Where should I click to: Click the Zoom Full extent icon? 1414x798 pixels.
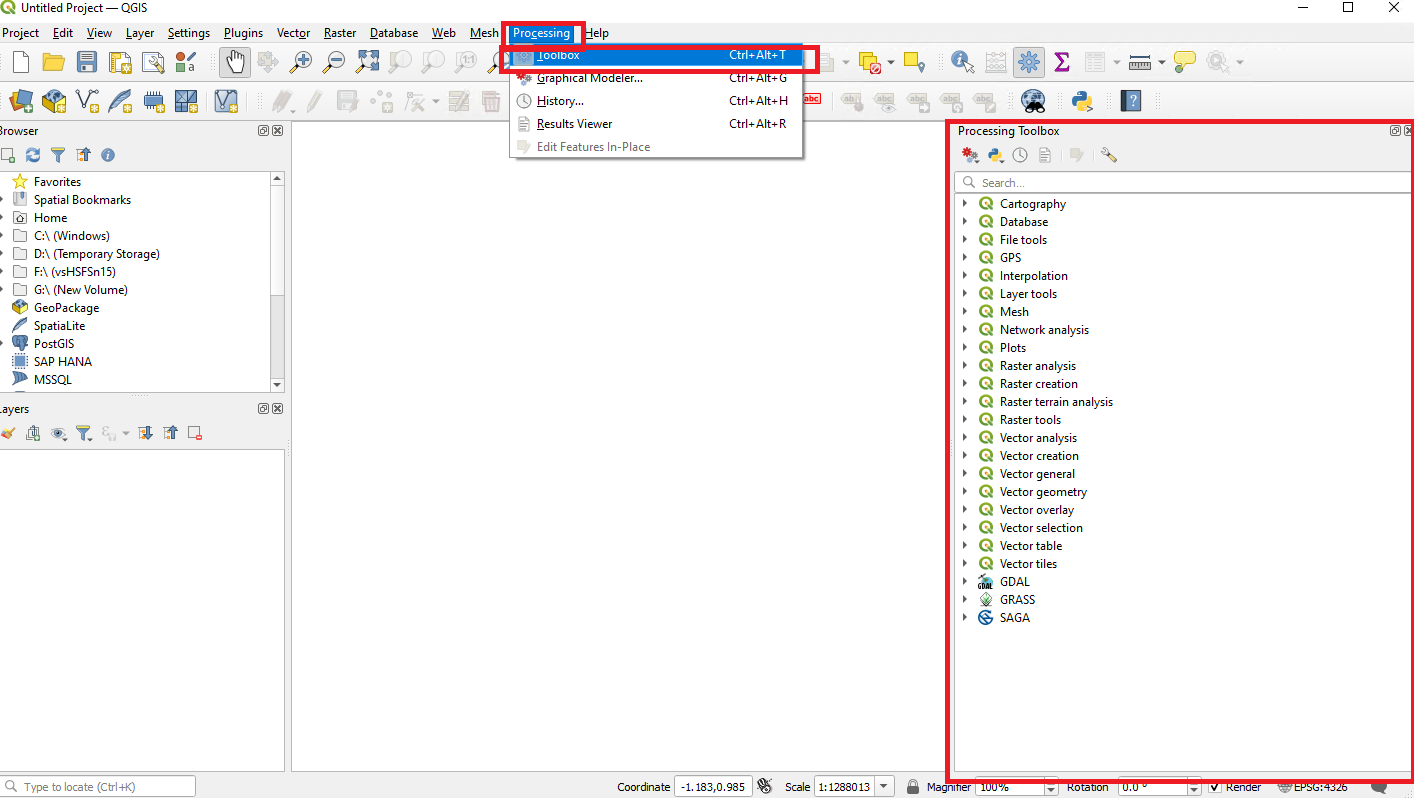[x=367, y=62]
